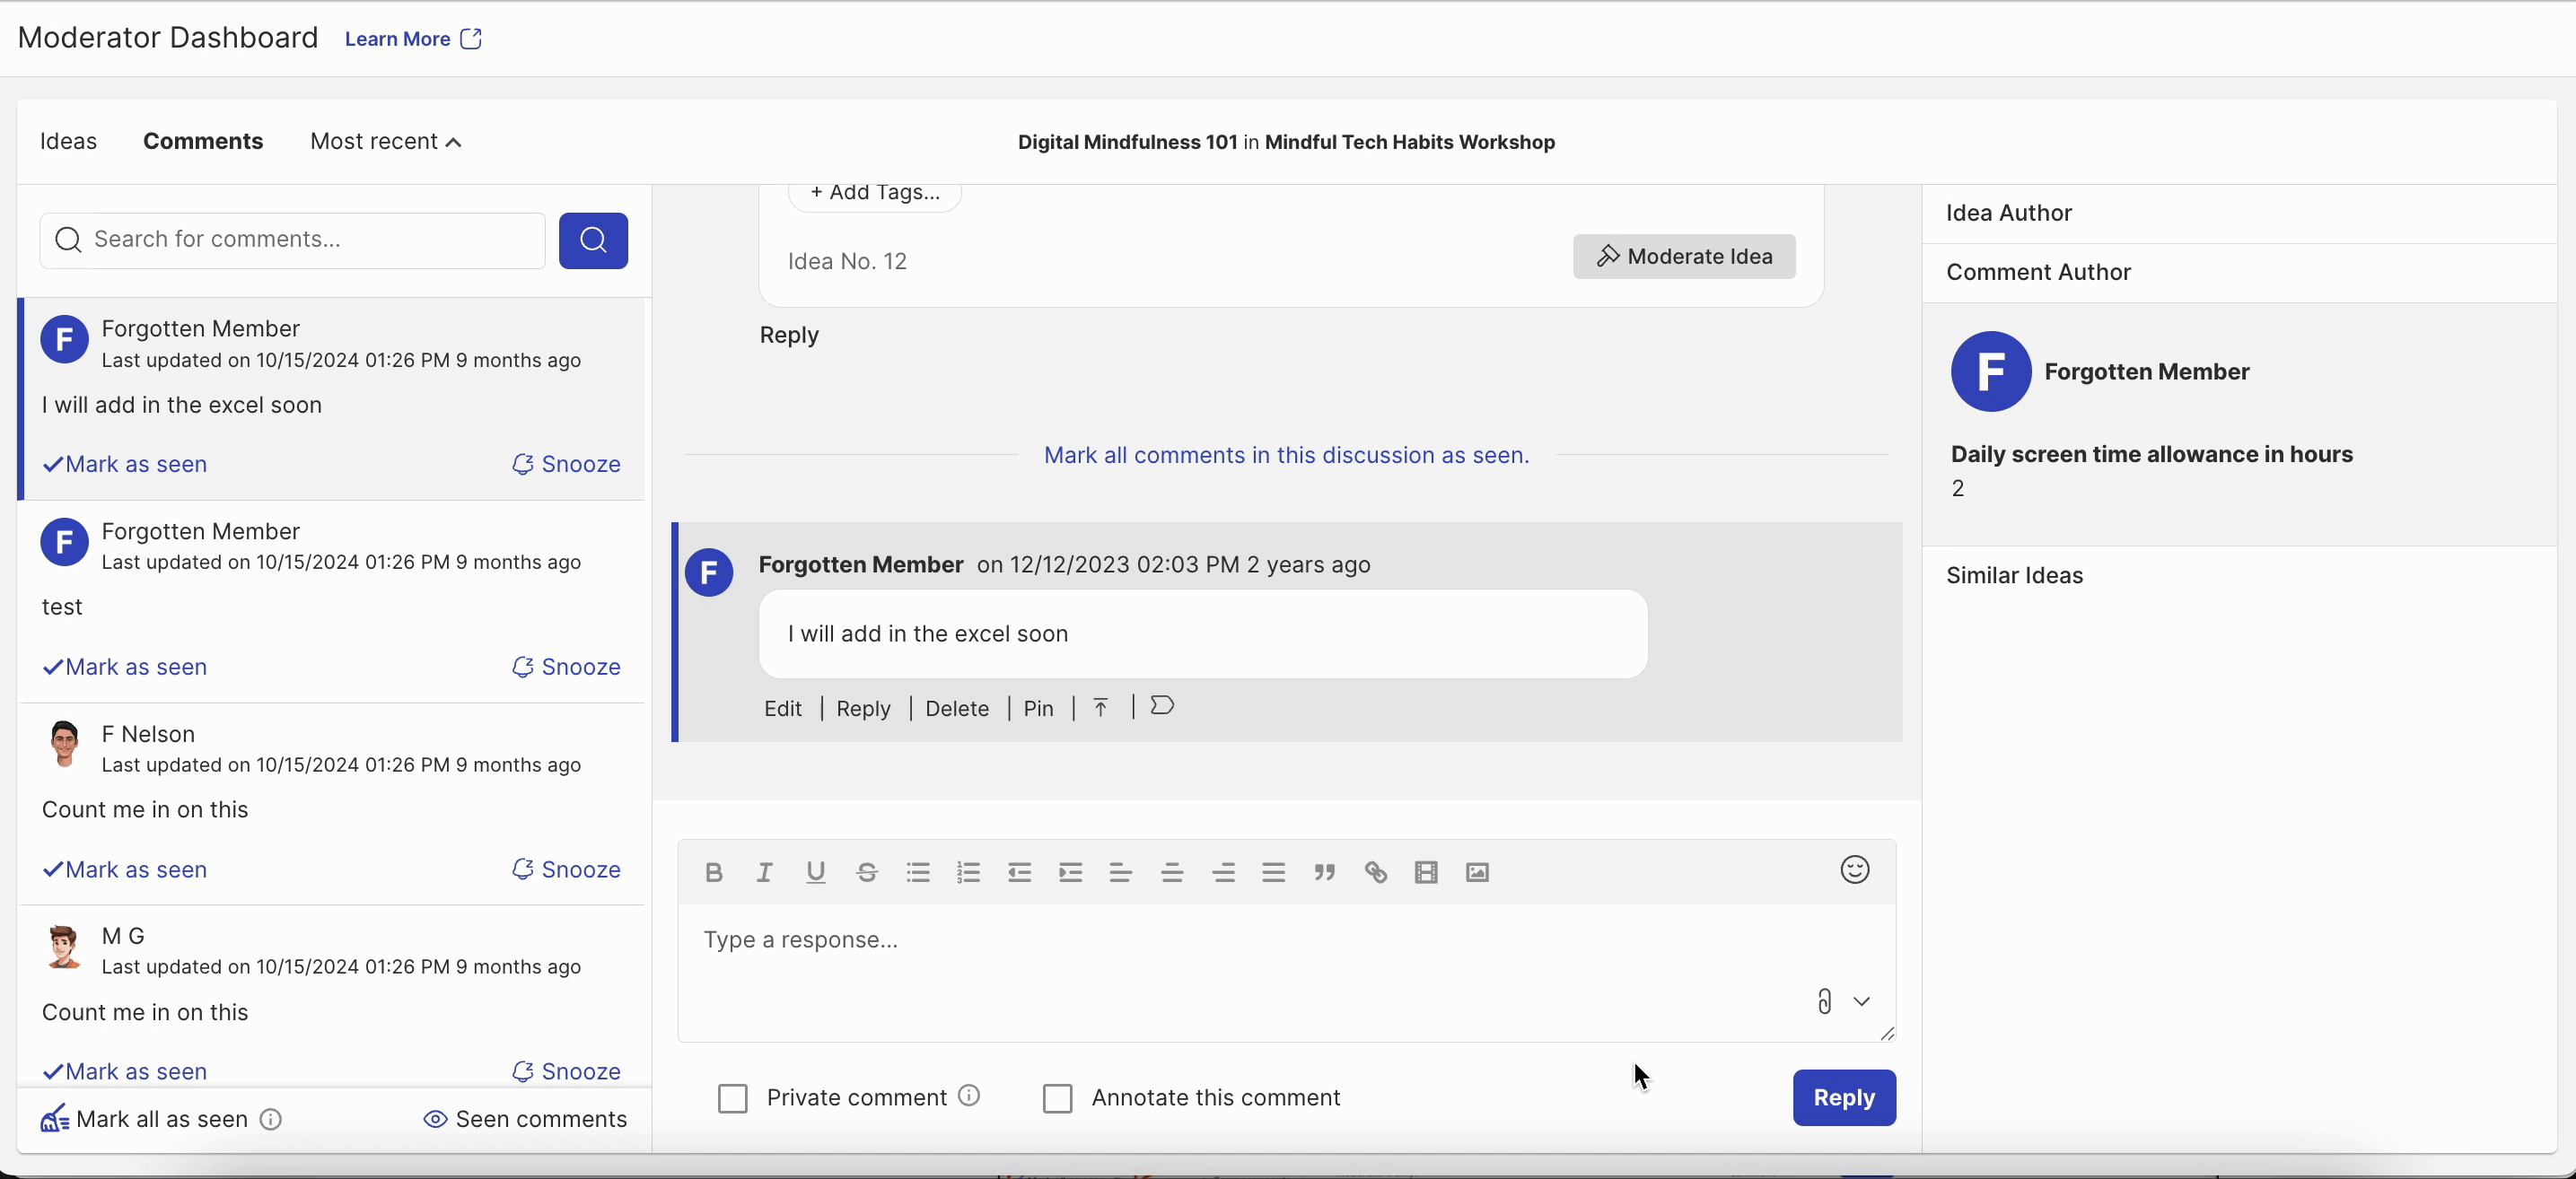Open the Most recent sort dropdown
This screenshot has width=2576, height=1179.
pyautogui.click(x=385, y=142)
